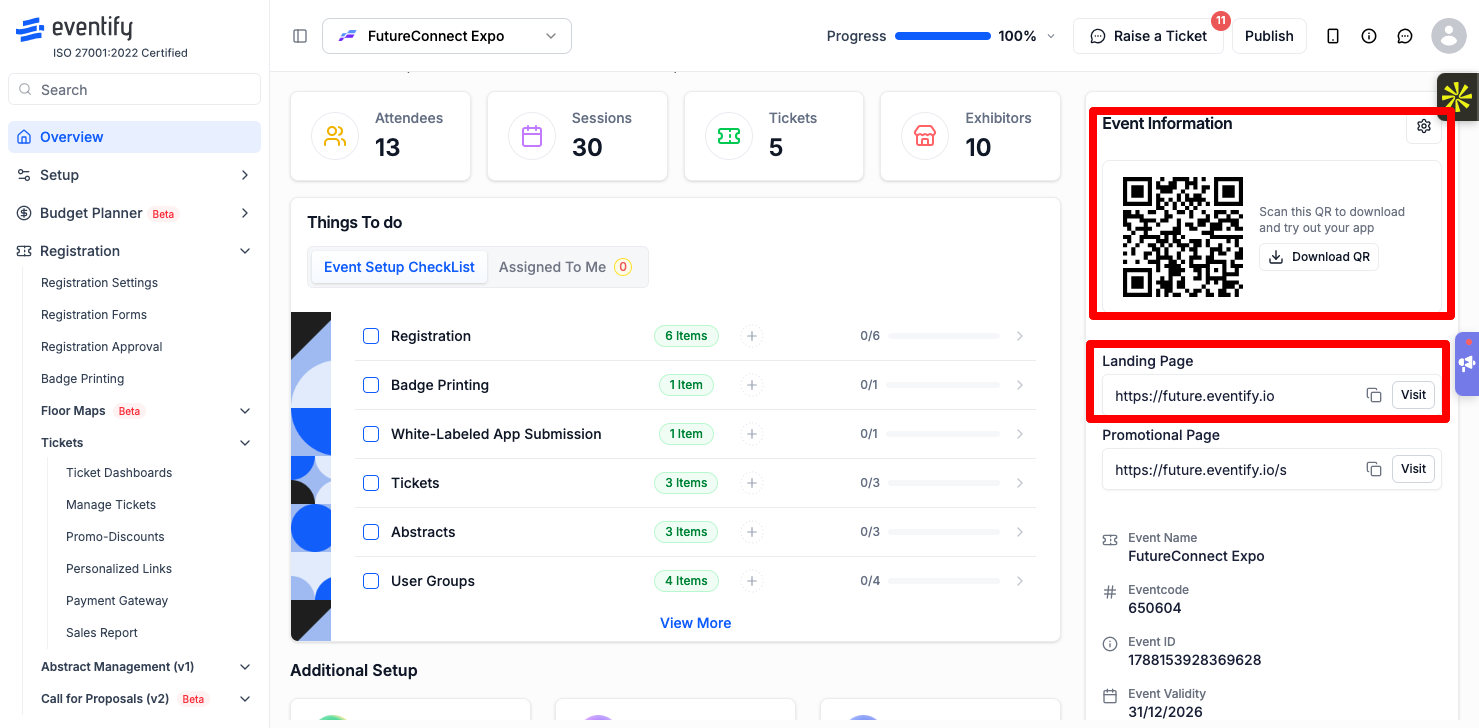The image size is (1479, 728).
Task: Click the Exhibitors card icon
Action: pos(925,136)
